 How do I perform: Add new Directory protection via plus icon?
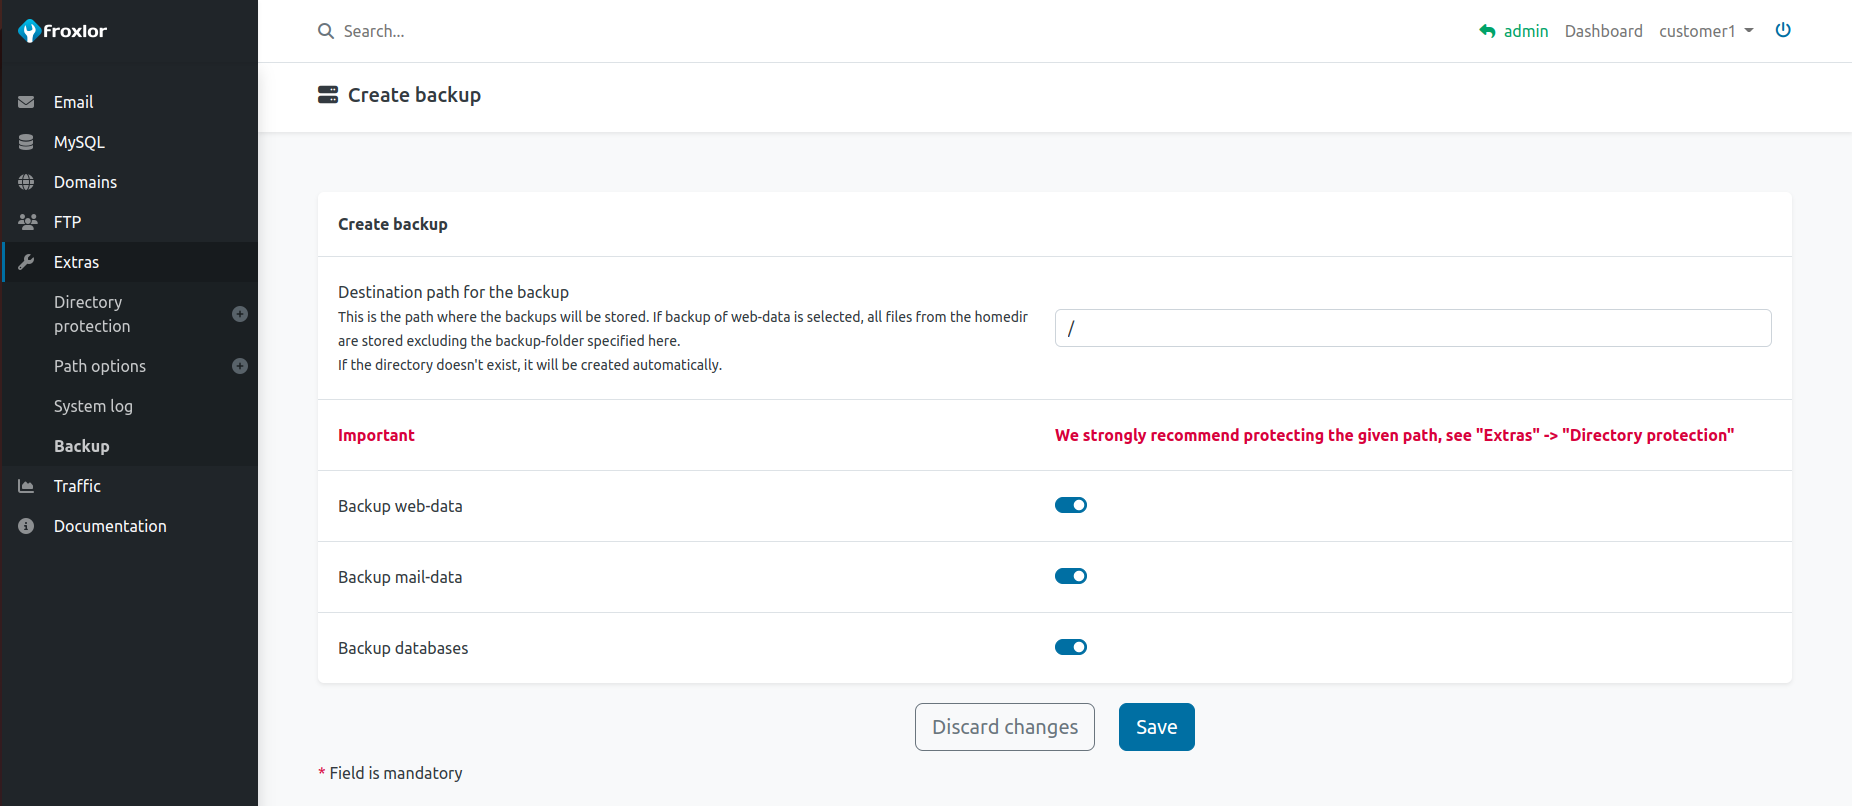[240, 314]
